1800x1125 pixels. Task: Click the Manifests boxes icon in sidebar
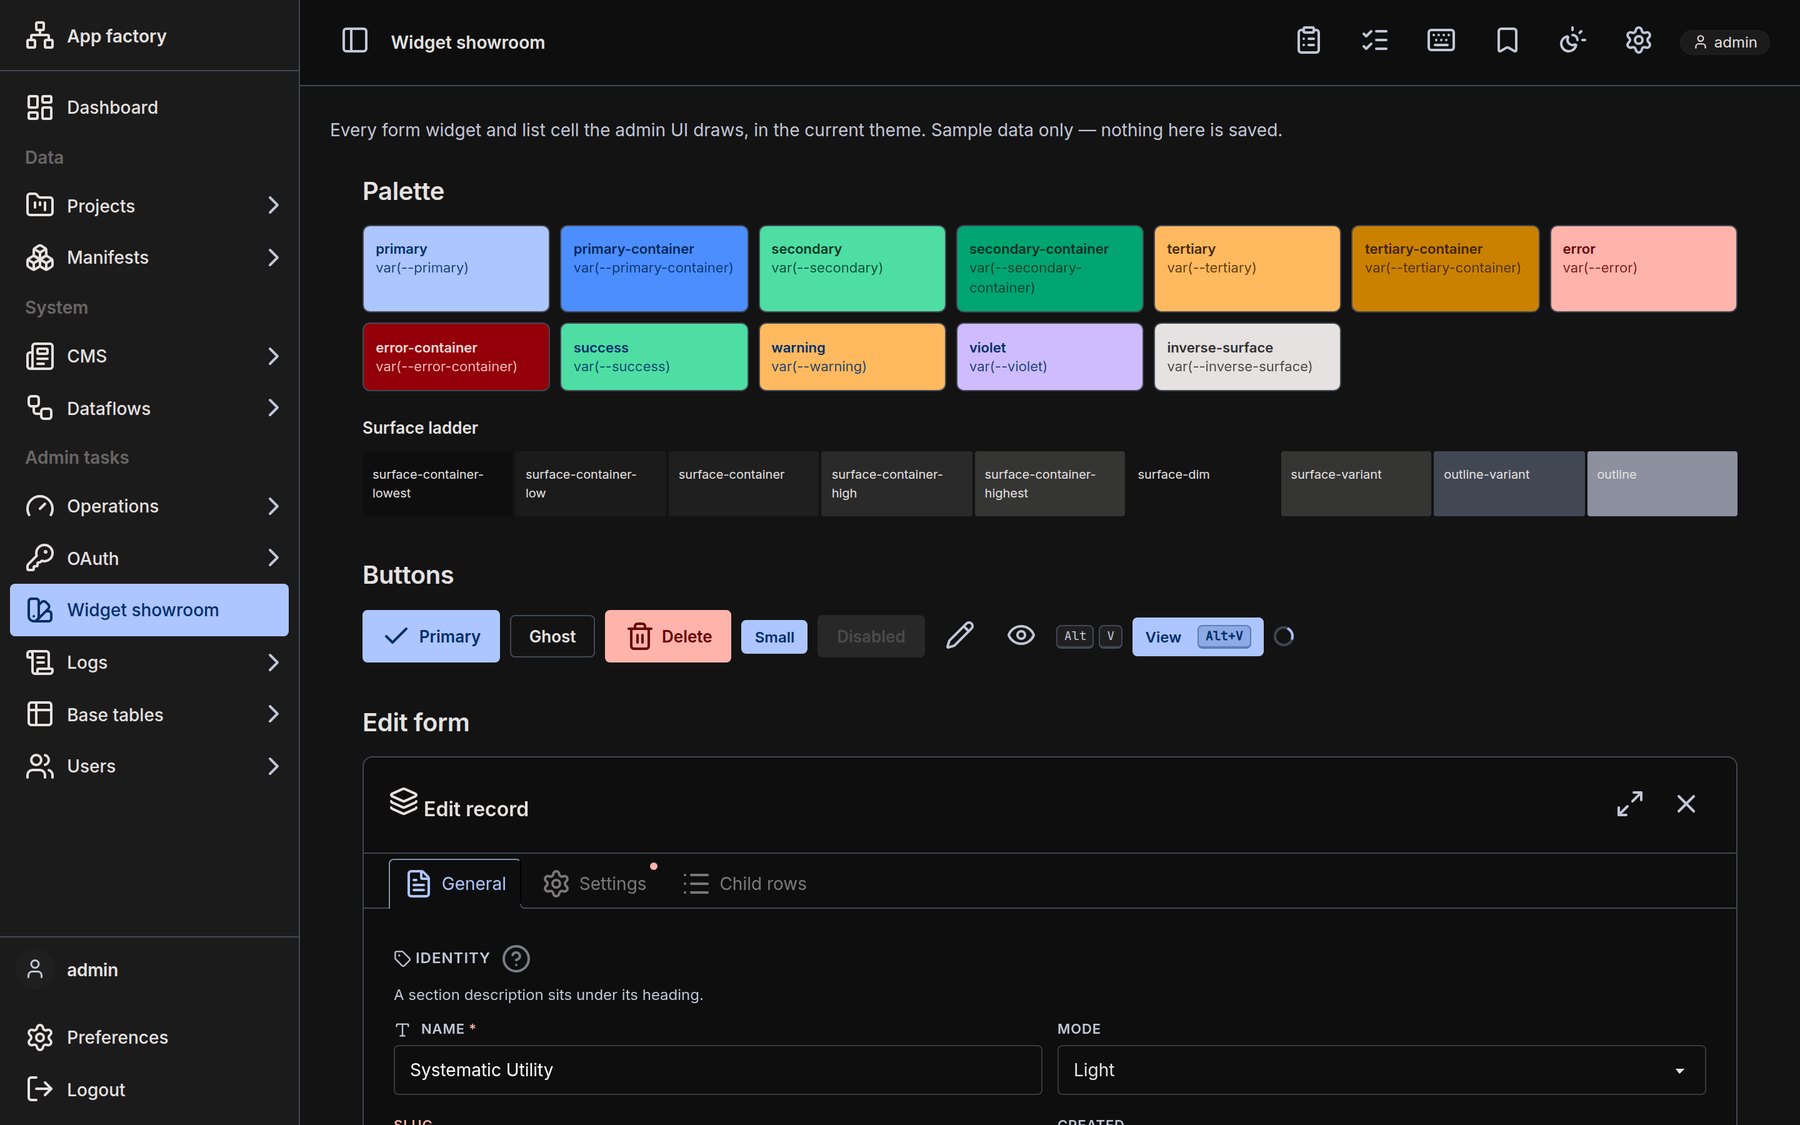[40, 257]
